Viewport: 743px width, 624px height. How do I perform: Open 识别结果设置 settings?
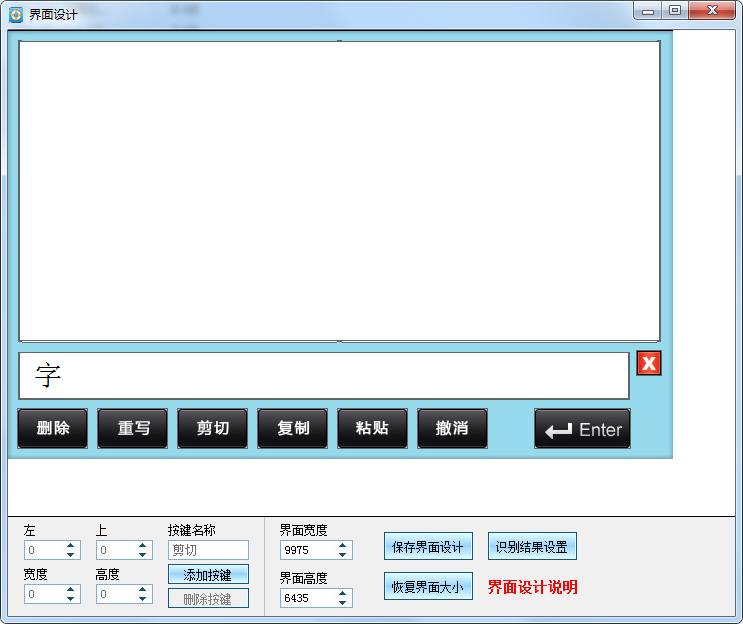coord(532,547)
